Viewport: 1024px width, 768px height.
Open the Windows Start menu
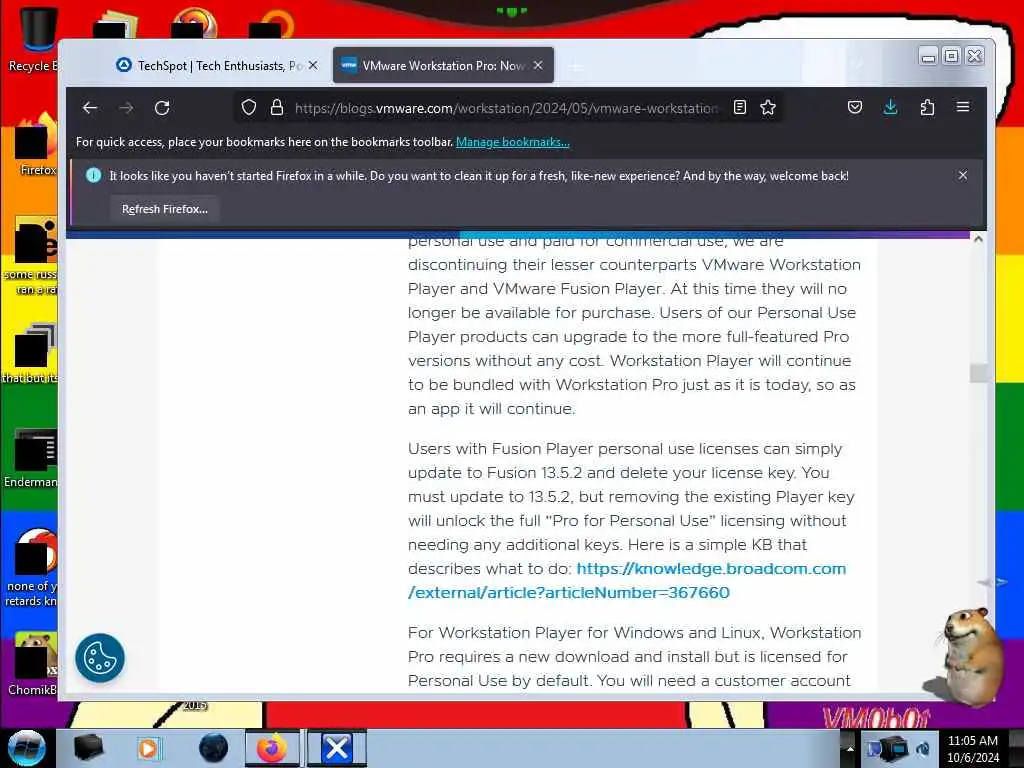27,748
